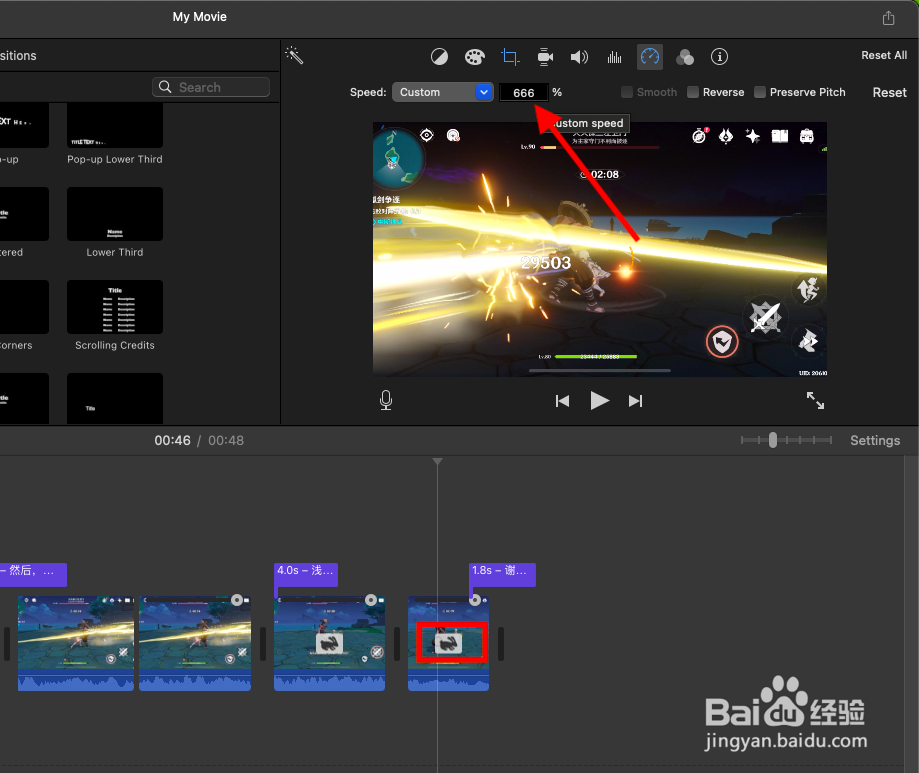Click Reset All adjustments
Screen dimensions: 919x773
click(x=884, y=55)
